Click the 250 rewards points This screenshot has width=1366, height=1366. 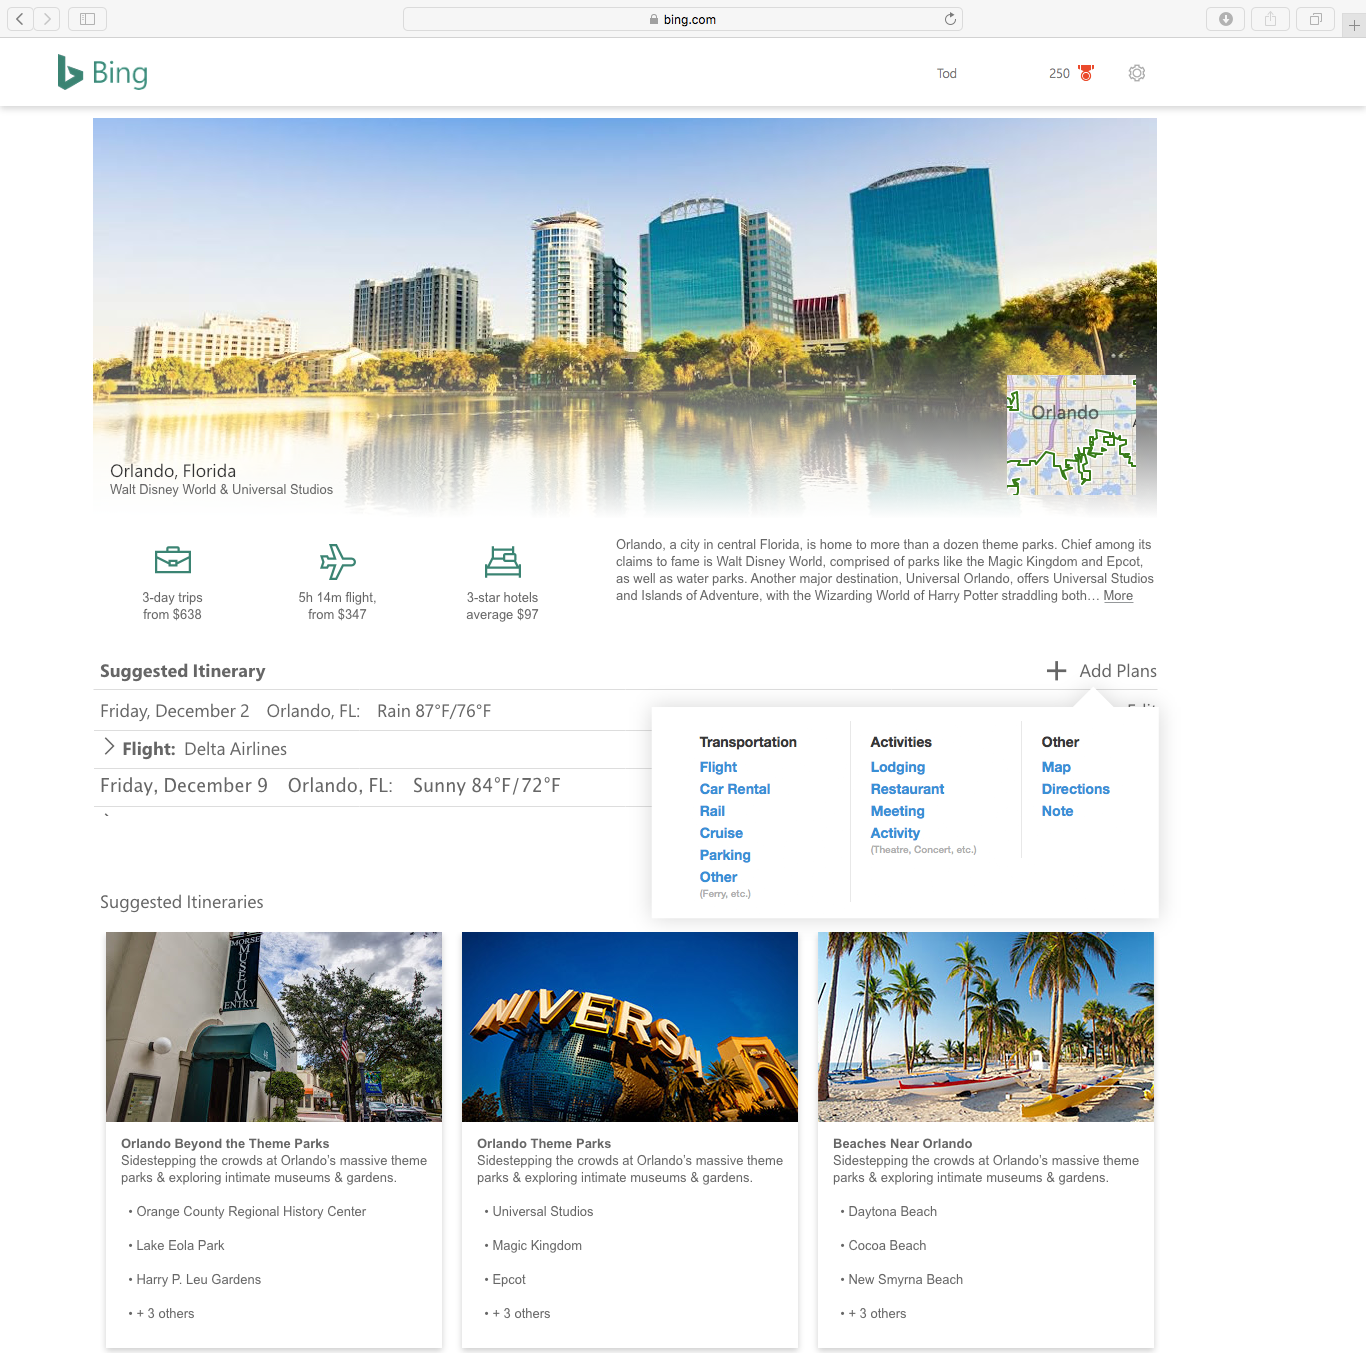pyautogui.click(x=1059, y=73)
